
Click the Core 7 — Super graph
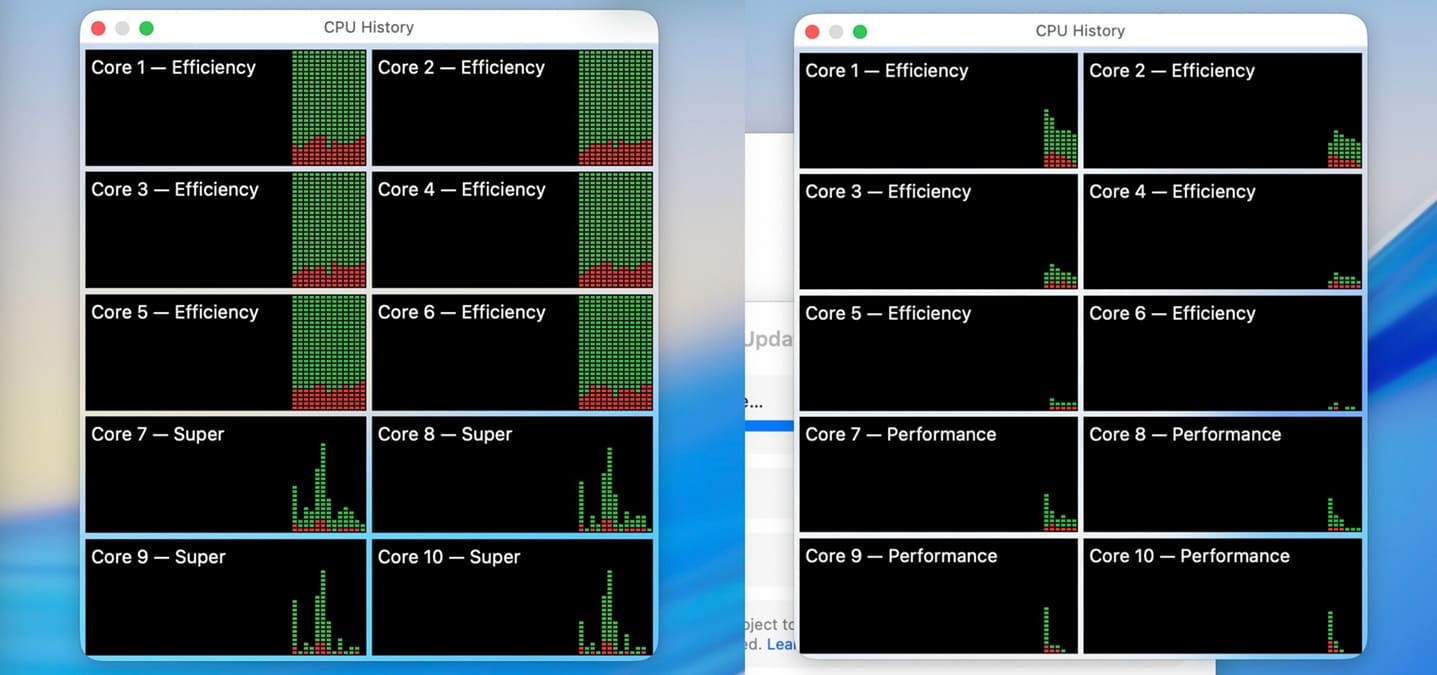(x=226, y=475)
